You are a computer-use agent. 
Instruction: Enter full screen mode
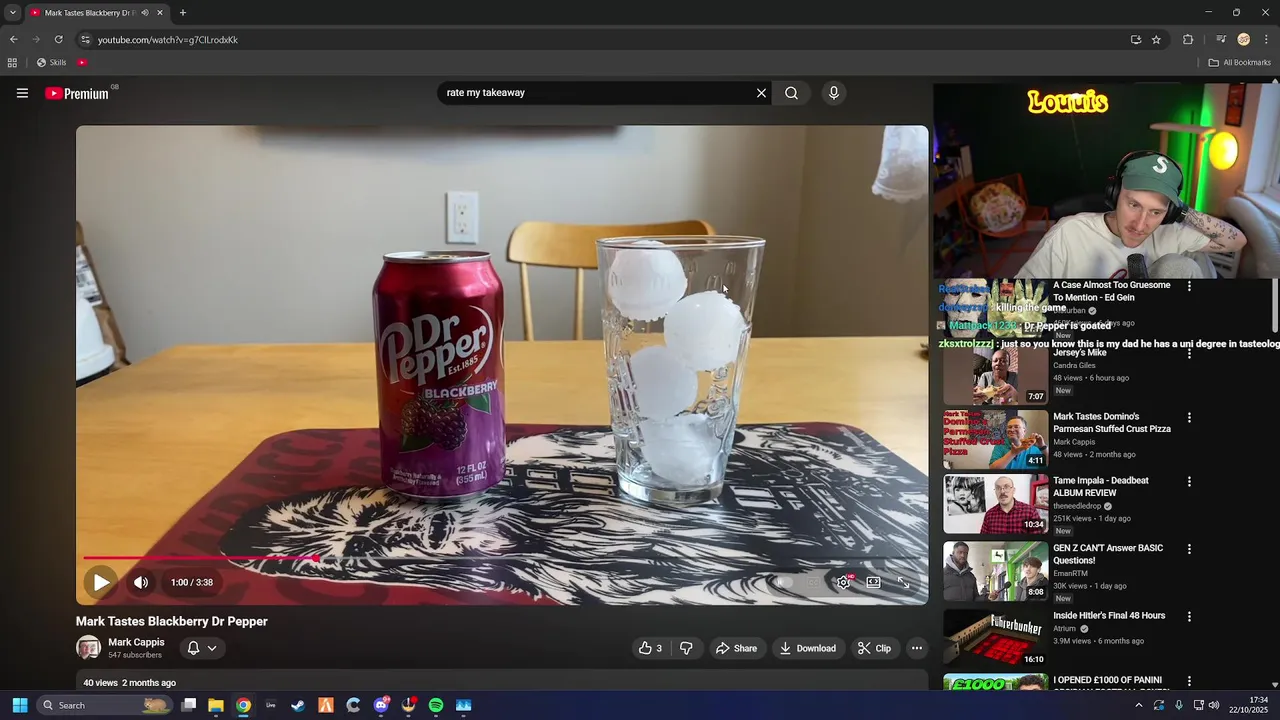coord(904,582)
